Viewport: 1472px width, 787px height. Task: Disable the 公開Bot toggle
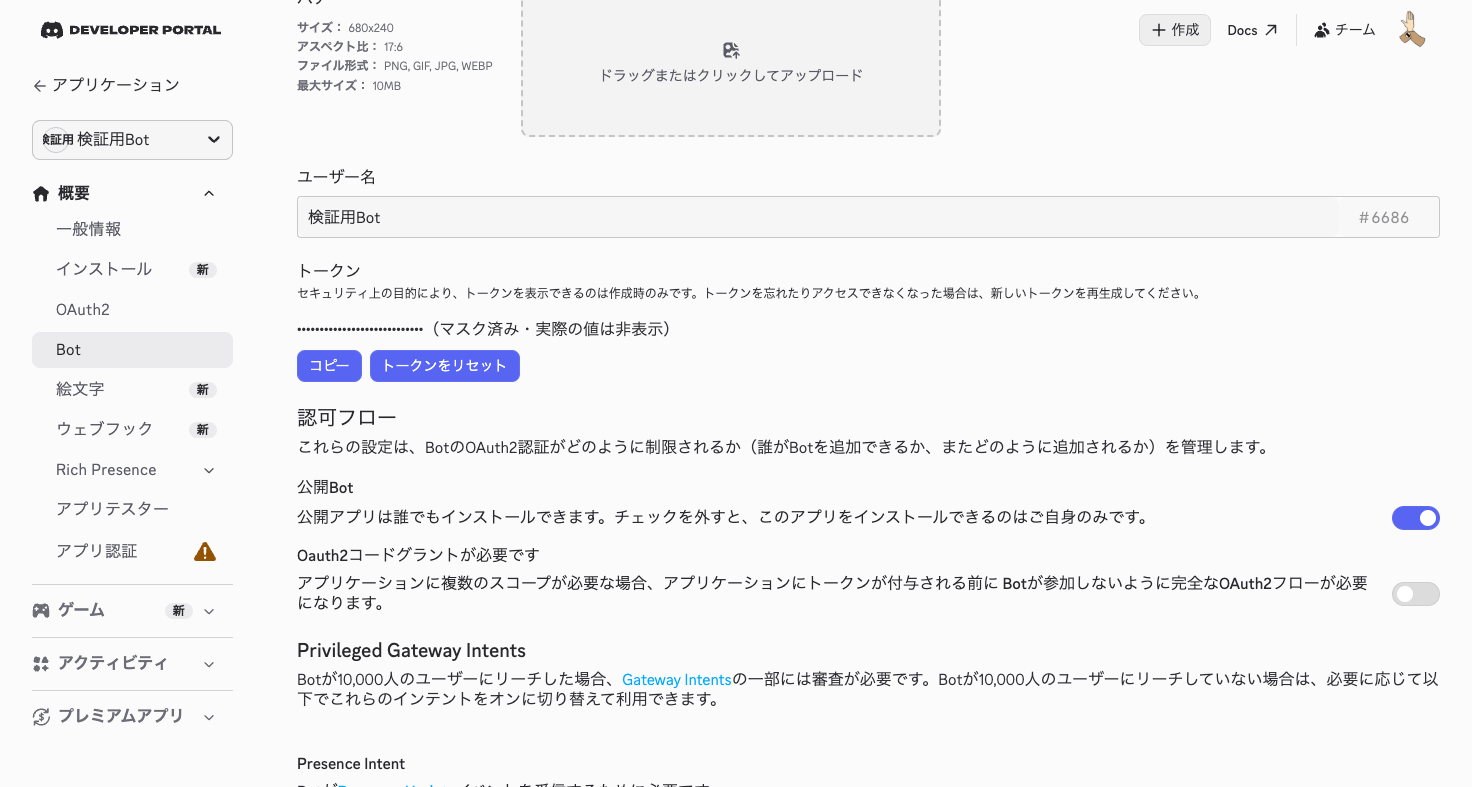pyautogui.click(x=1416, y=518)
